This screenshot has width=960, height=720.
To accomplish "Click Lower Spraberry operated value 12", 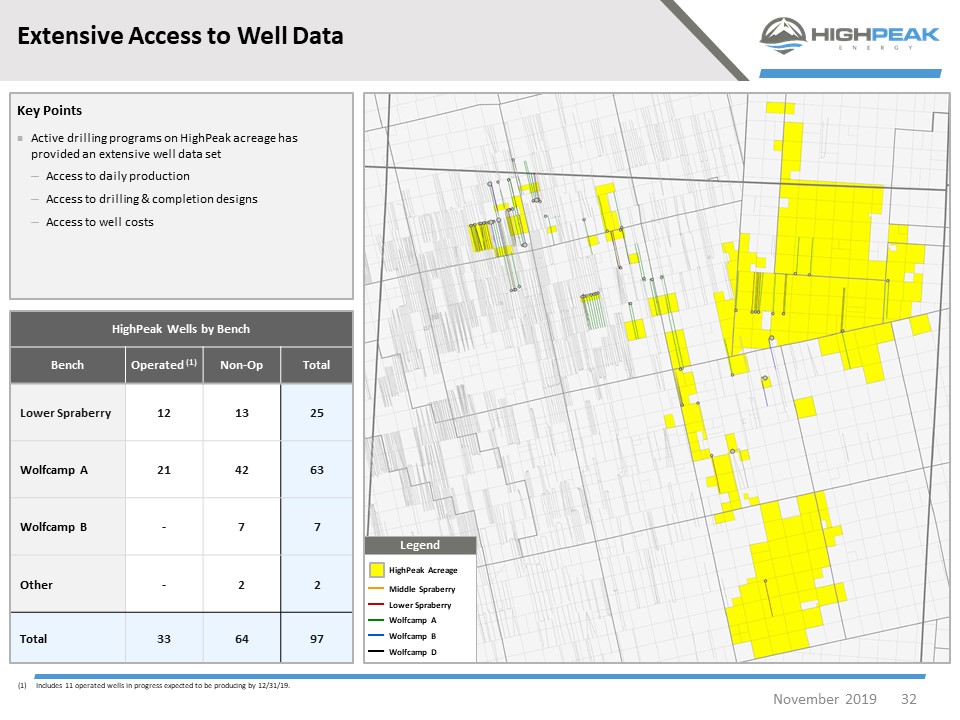I will 163,413.
